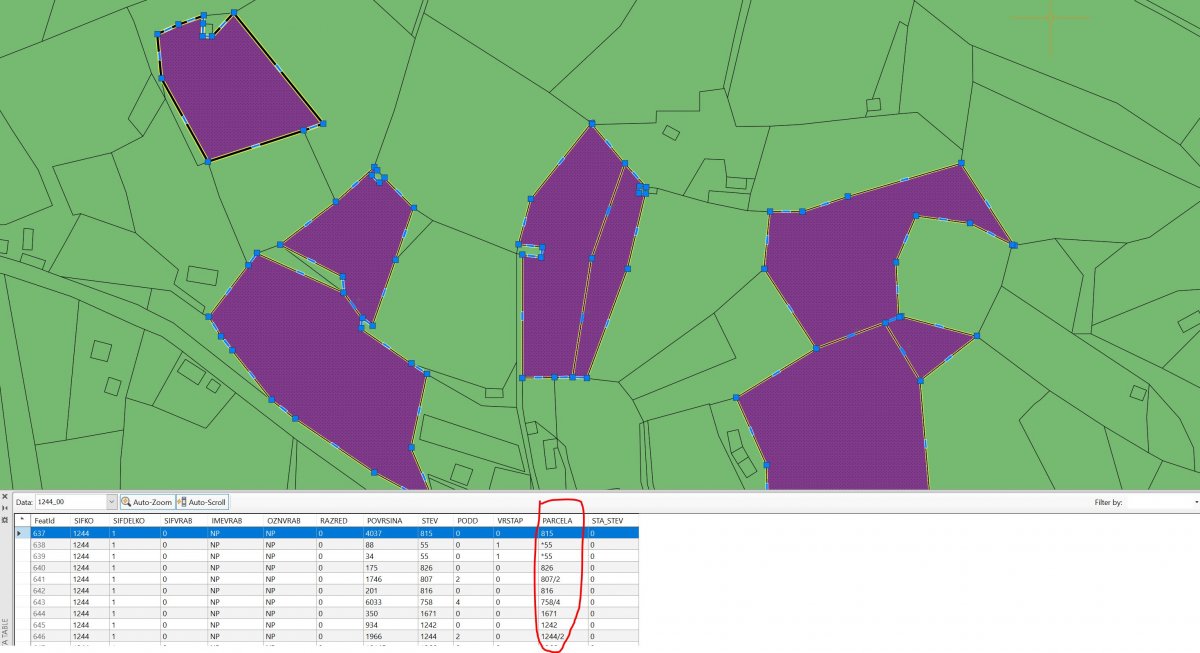Select the IMEVRAB column header
1200x653 pixels.
(224, 521)
